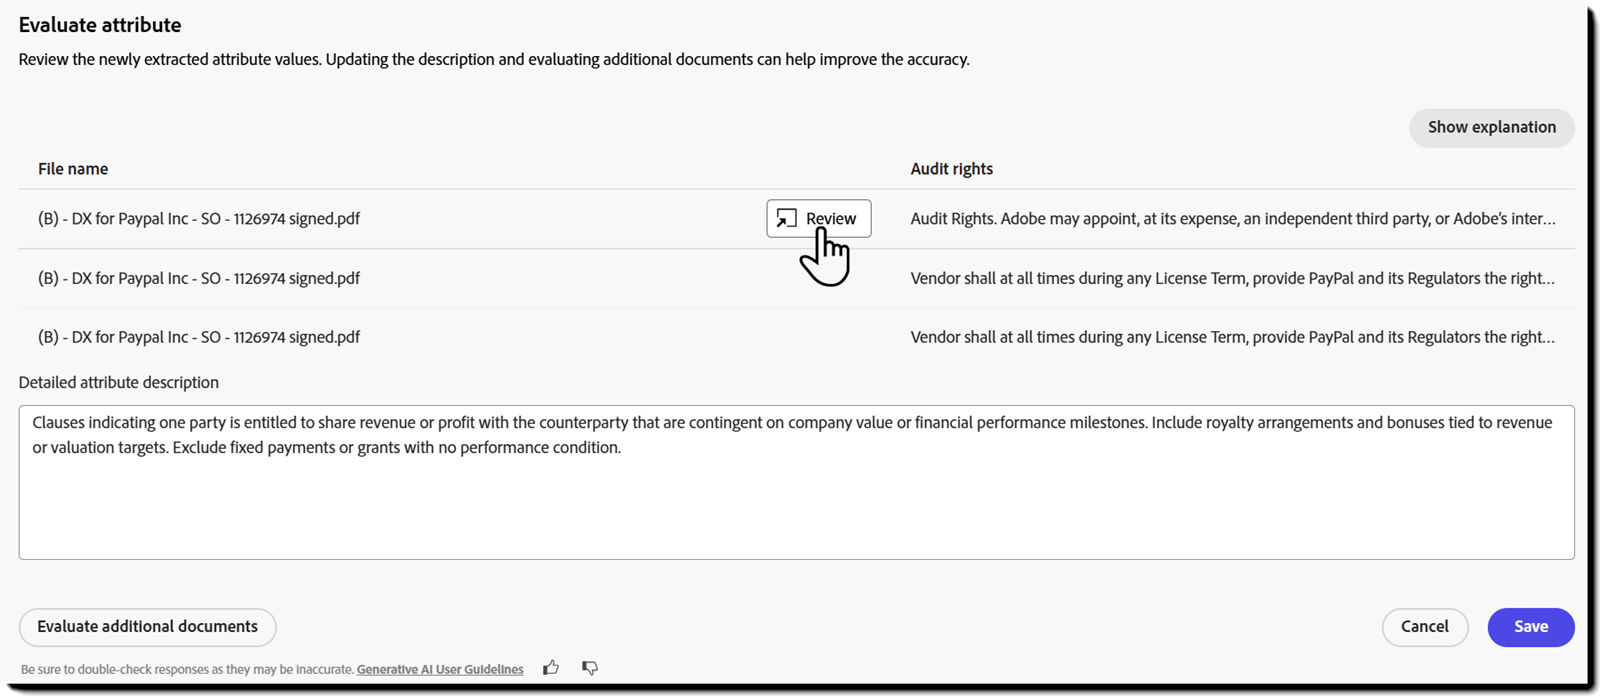The height and width of the screenshot is (697, 1600).
Task: Open the document via the Review button
Action: 818,218
